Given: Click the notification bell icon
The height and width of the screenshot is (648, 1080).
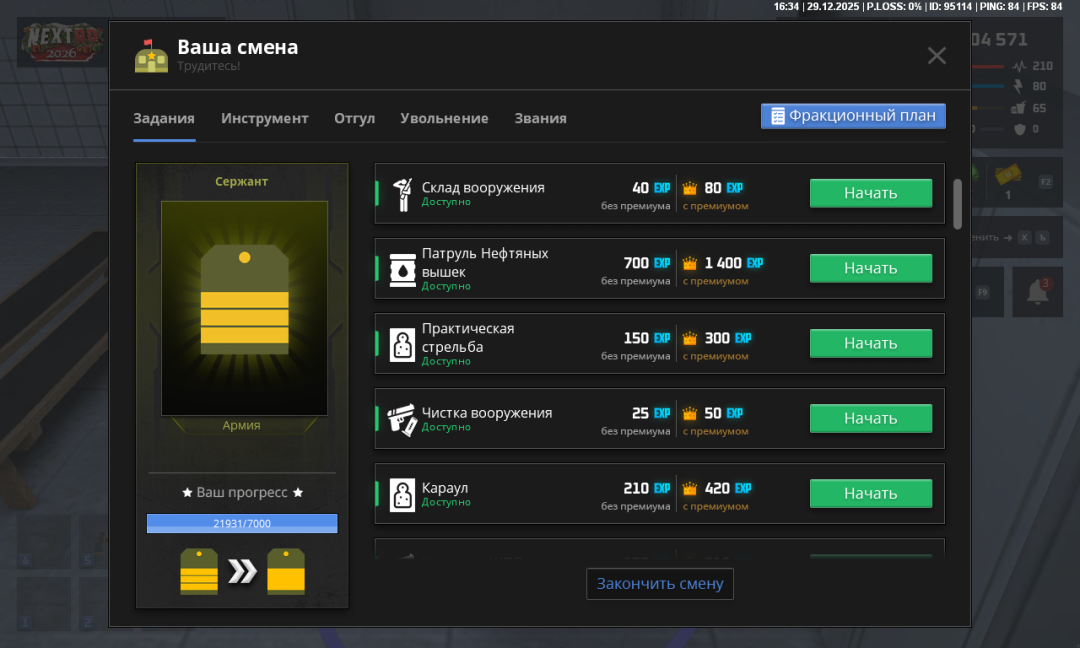Looking at the screenshot, I should pos(1038,292).
